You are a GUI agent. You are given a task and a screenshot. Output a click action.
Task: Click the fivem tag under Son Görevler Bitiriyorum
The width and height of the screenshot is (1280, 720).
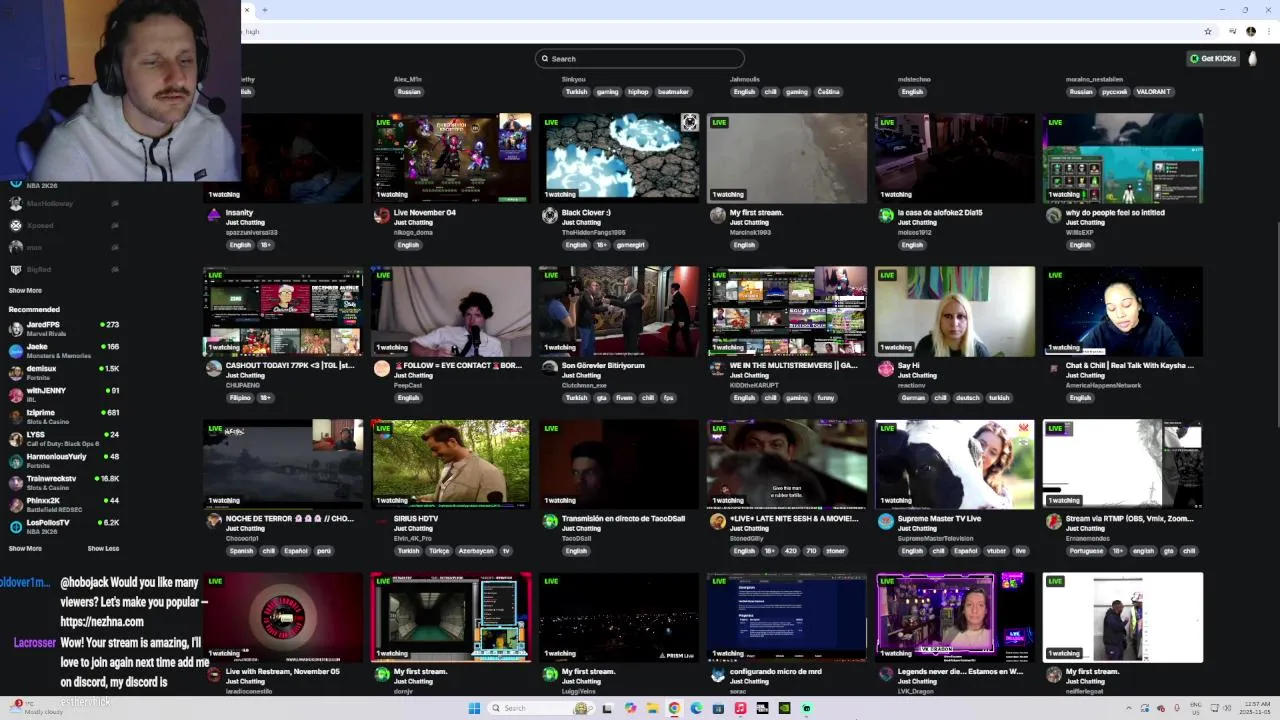click(625, 398)
